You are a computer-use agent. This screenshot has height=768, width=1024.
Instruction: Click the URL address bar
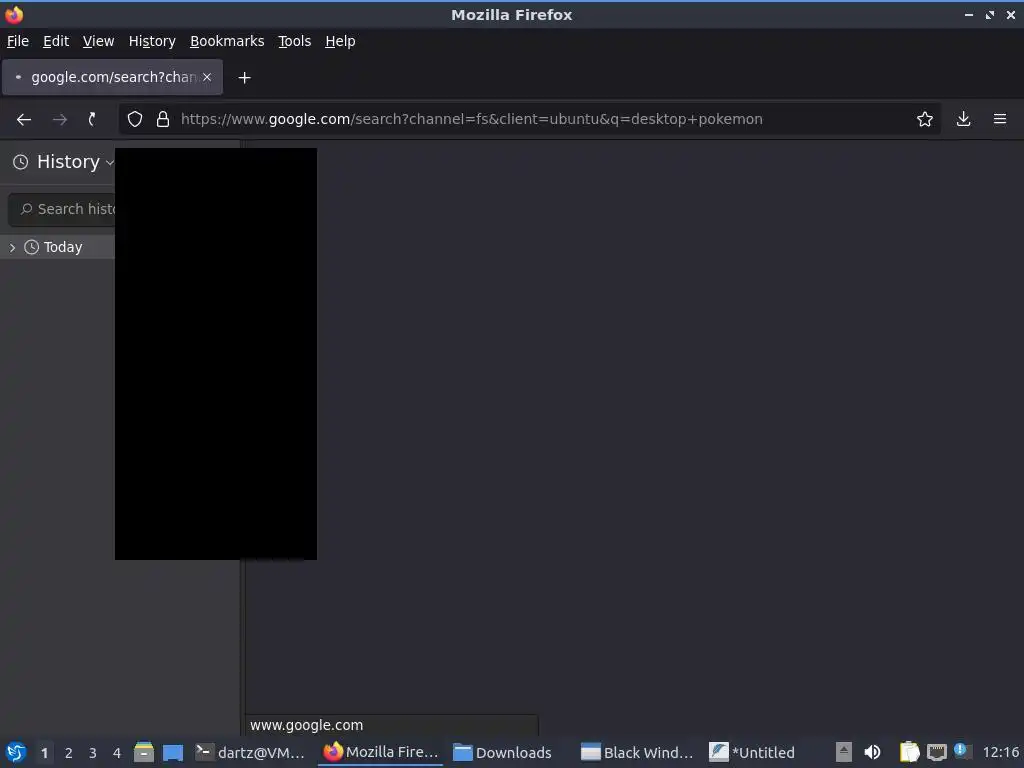pos(529,119)
